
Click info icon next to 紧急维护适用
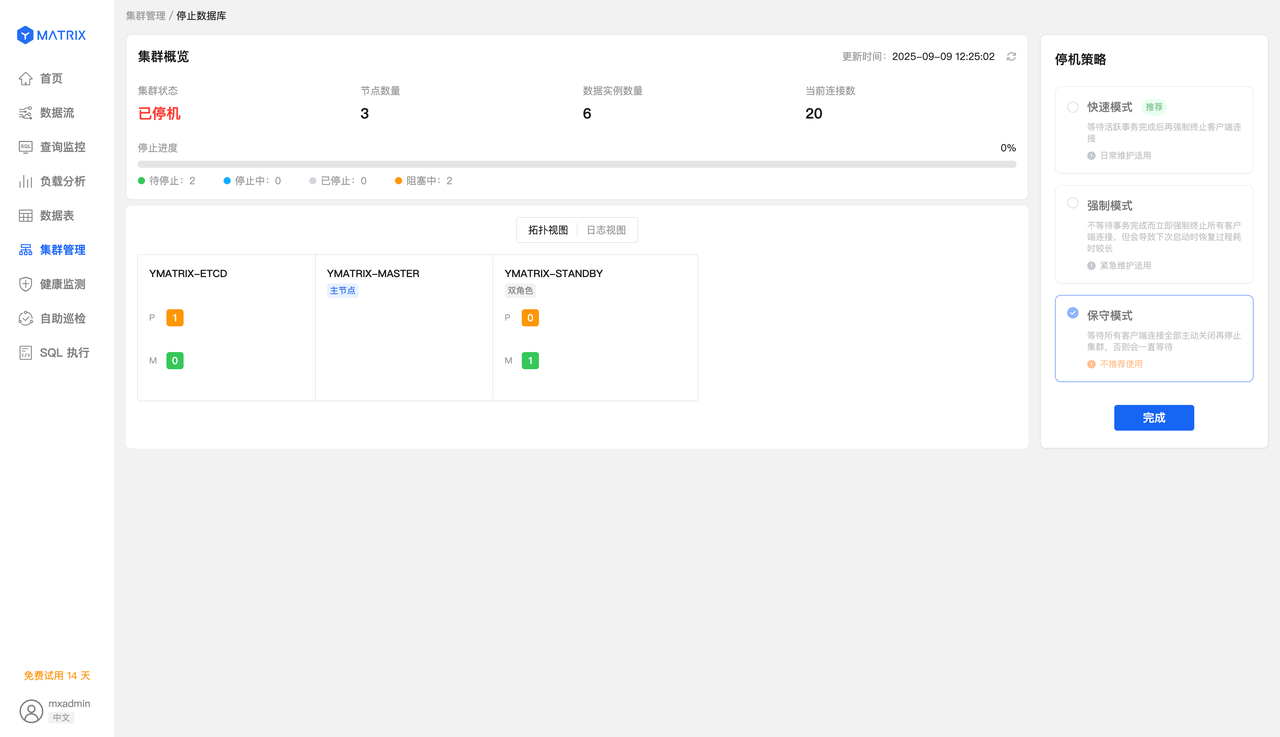(1091, 266)
